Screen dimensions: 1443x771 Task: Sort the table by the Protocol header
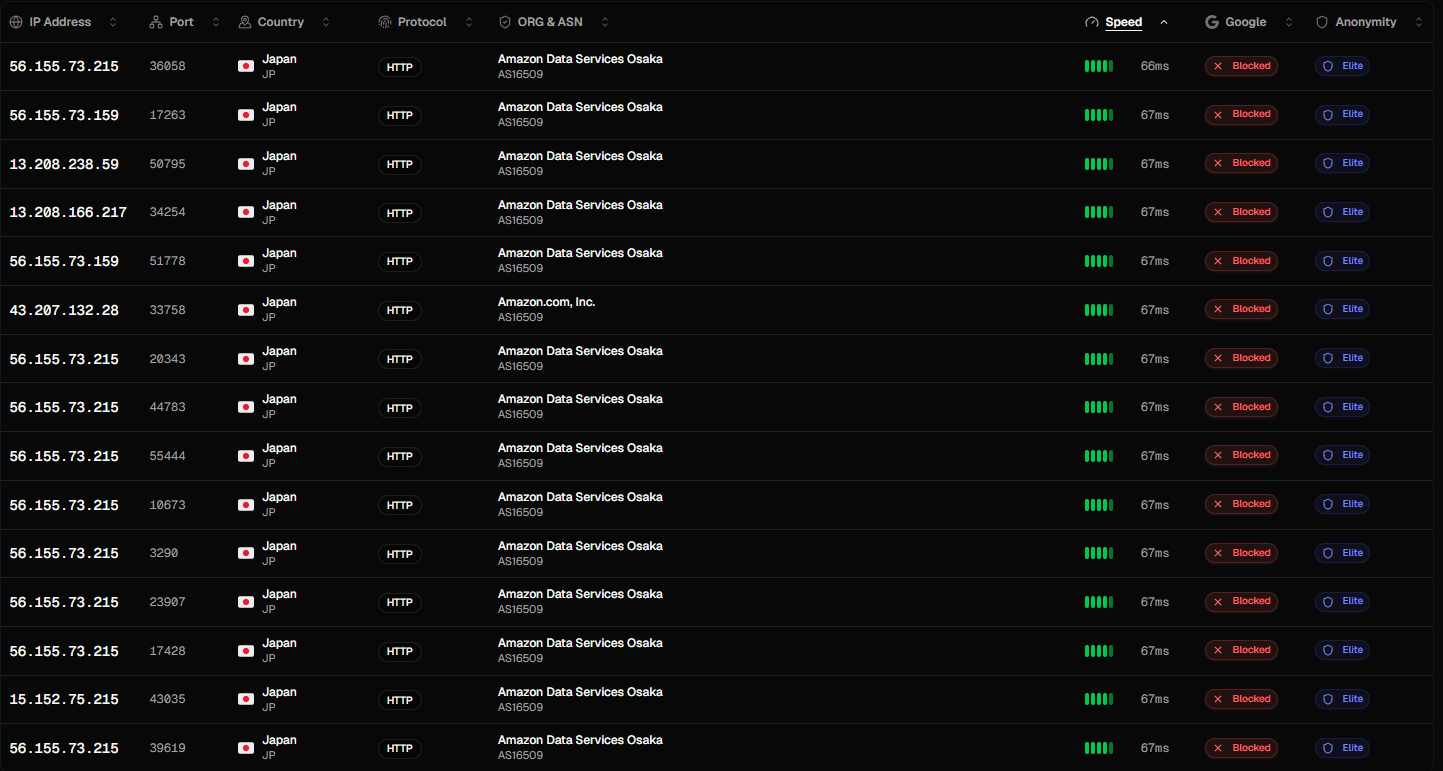point(422,22)
